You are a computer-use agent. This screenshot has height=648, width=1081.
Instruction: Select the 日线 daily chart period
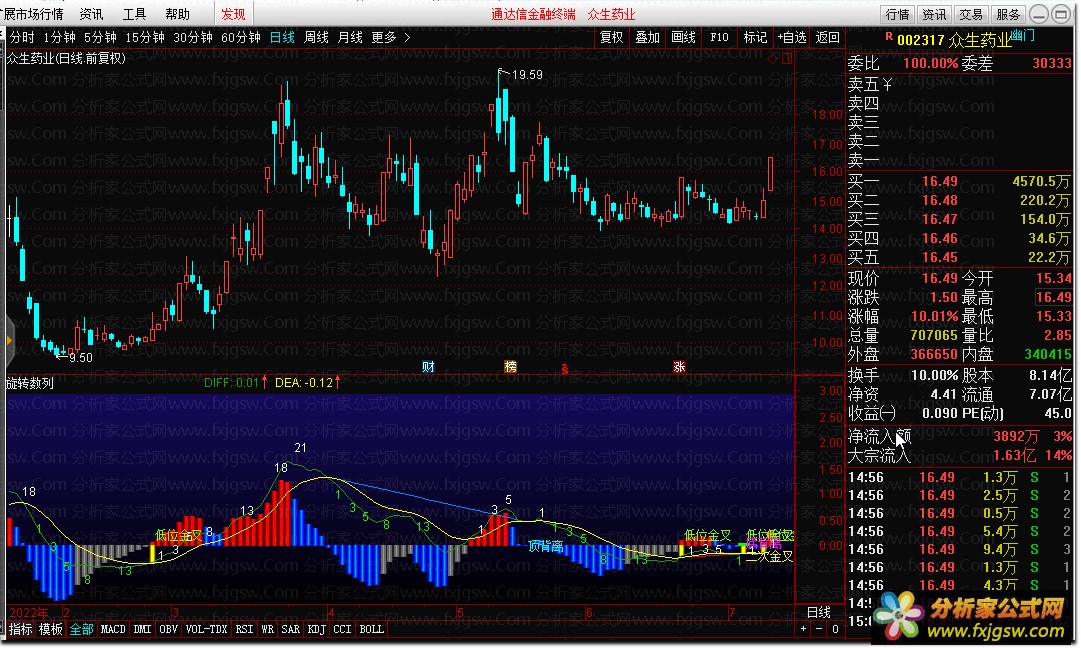282,37
